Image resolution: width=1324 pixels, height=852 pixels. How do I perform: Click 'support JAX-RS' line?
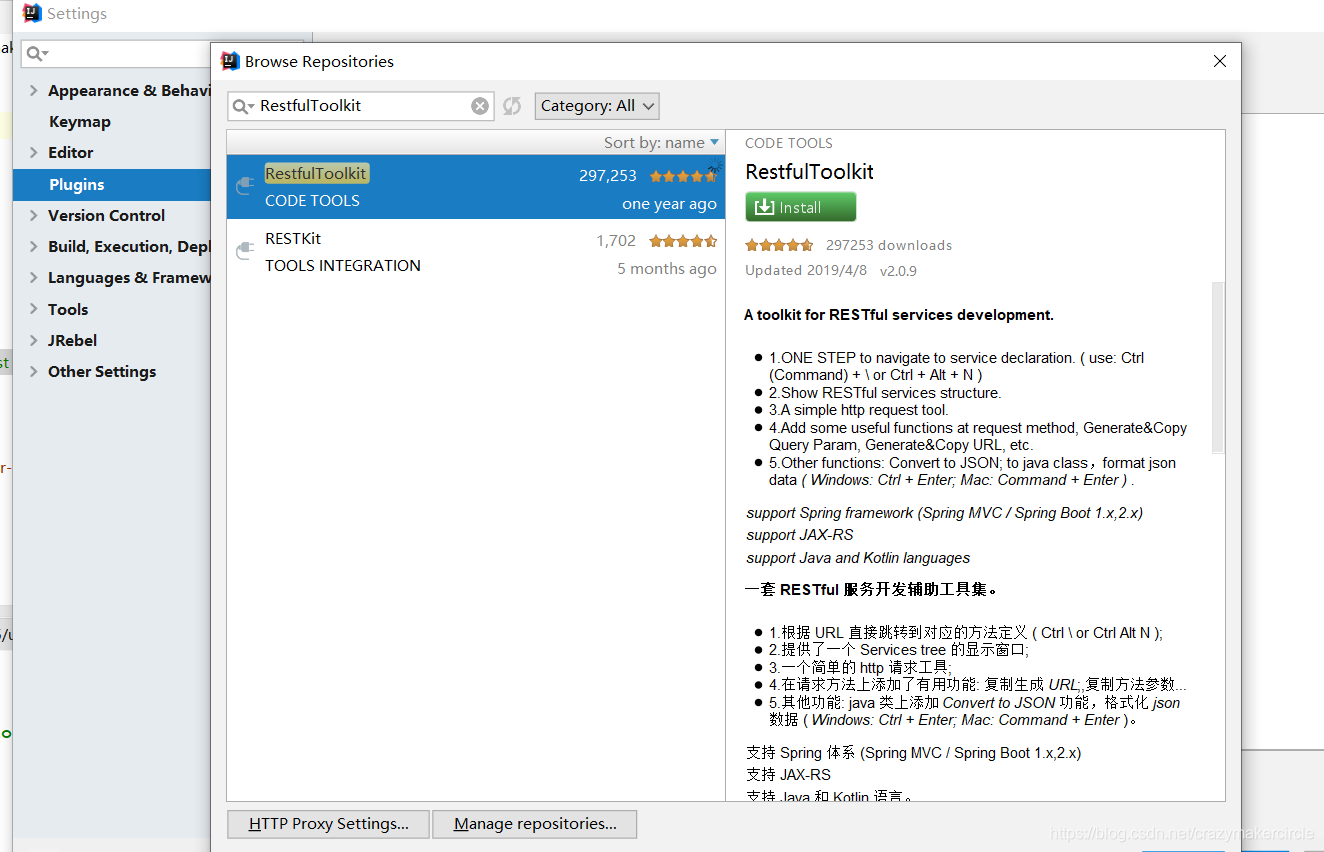(800, 535)
